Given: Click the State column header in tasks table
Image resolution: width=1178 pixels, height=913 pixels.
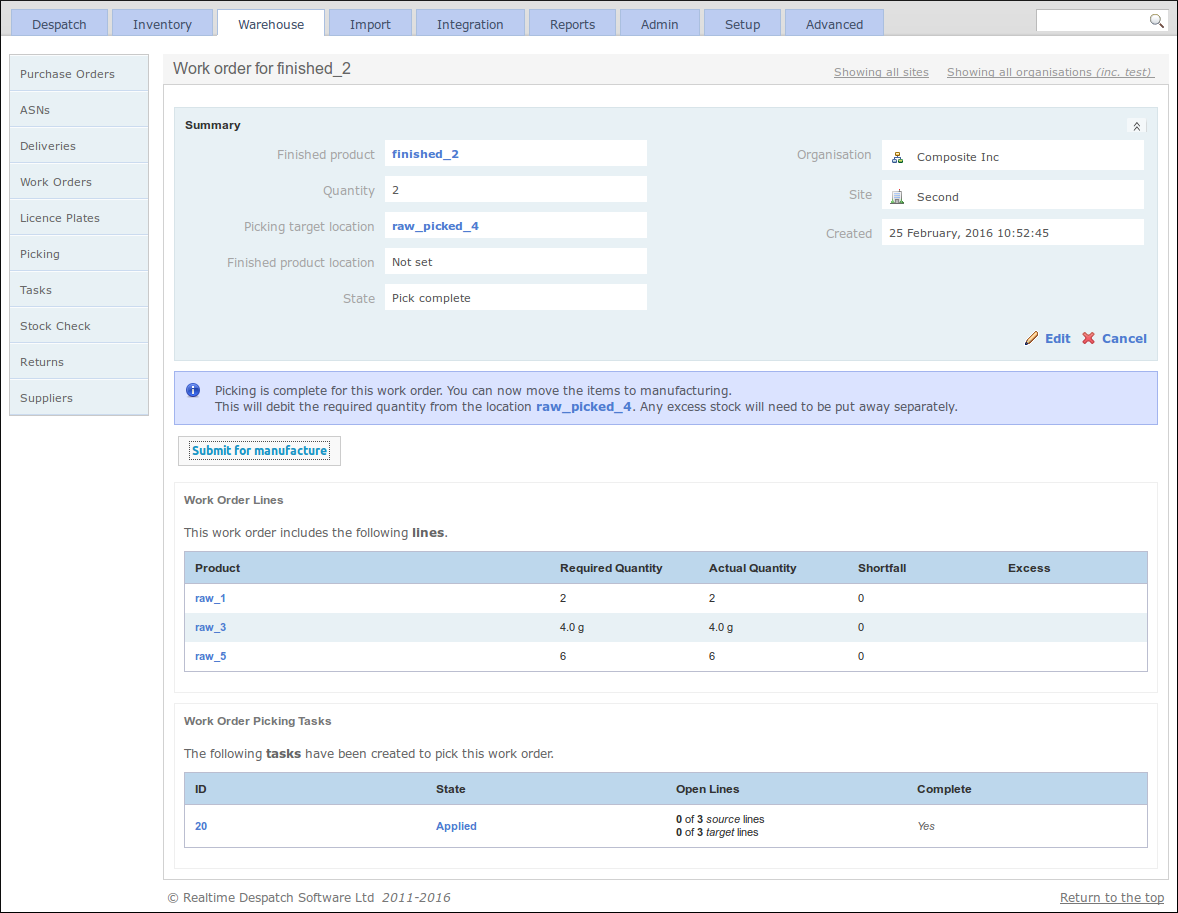Looking at the screenshot, I should pyautogui.click(x=450, y=789).
